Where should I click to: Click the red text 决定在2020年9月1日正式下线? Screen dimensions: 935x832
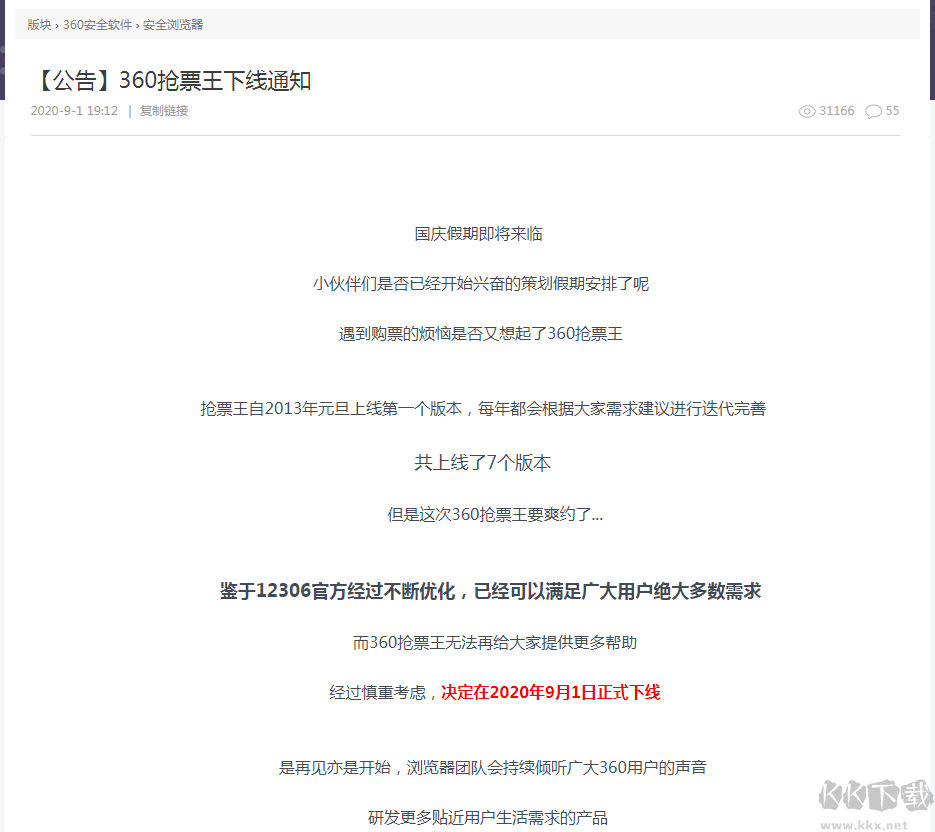coord(550,692)
